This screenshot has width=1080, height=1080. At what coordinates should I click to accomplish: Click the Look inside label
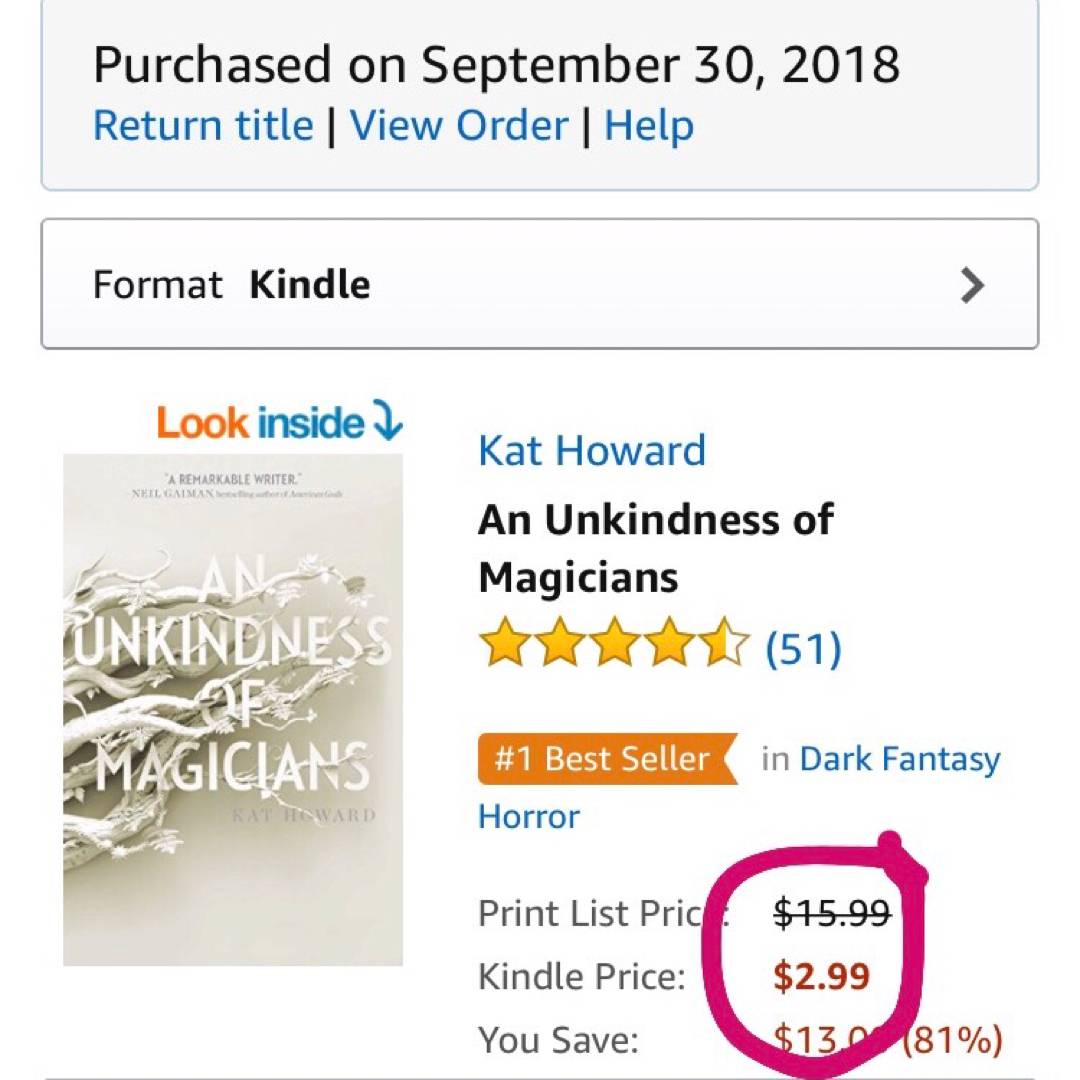[260, 423]
